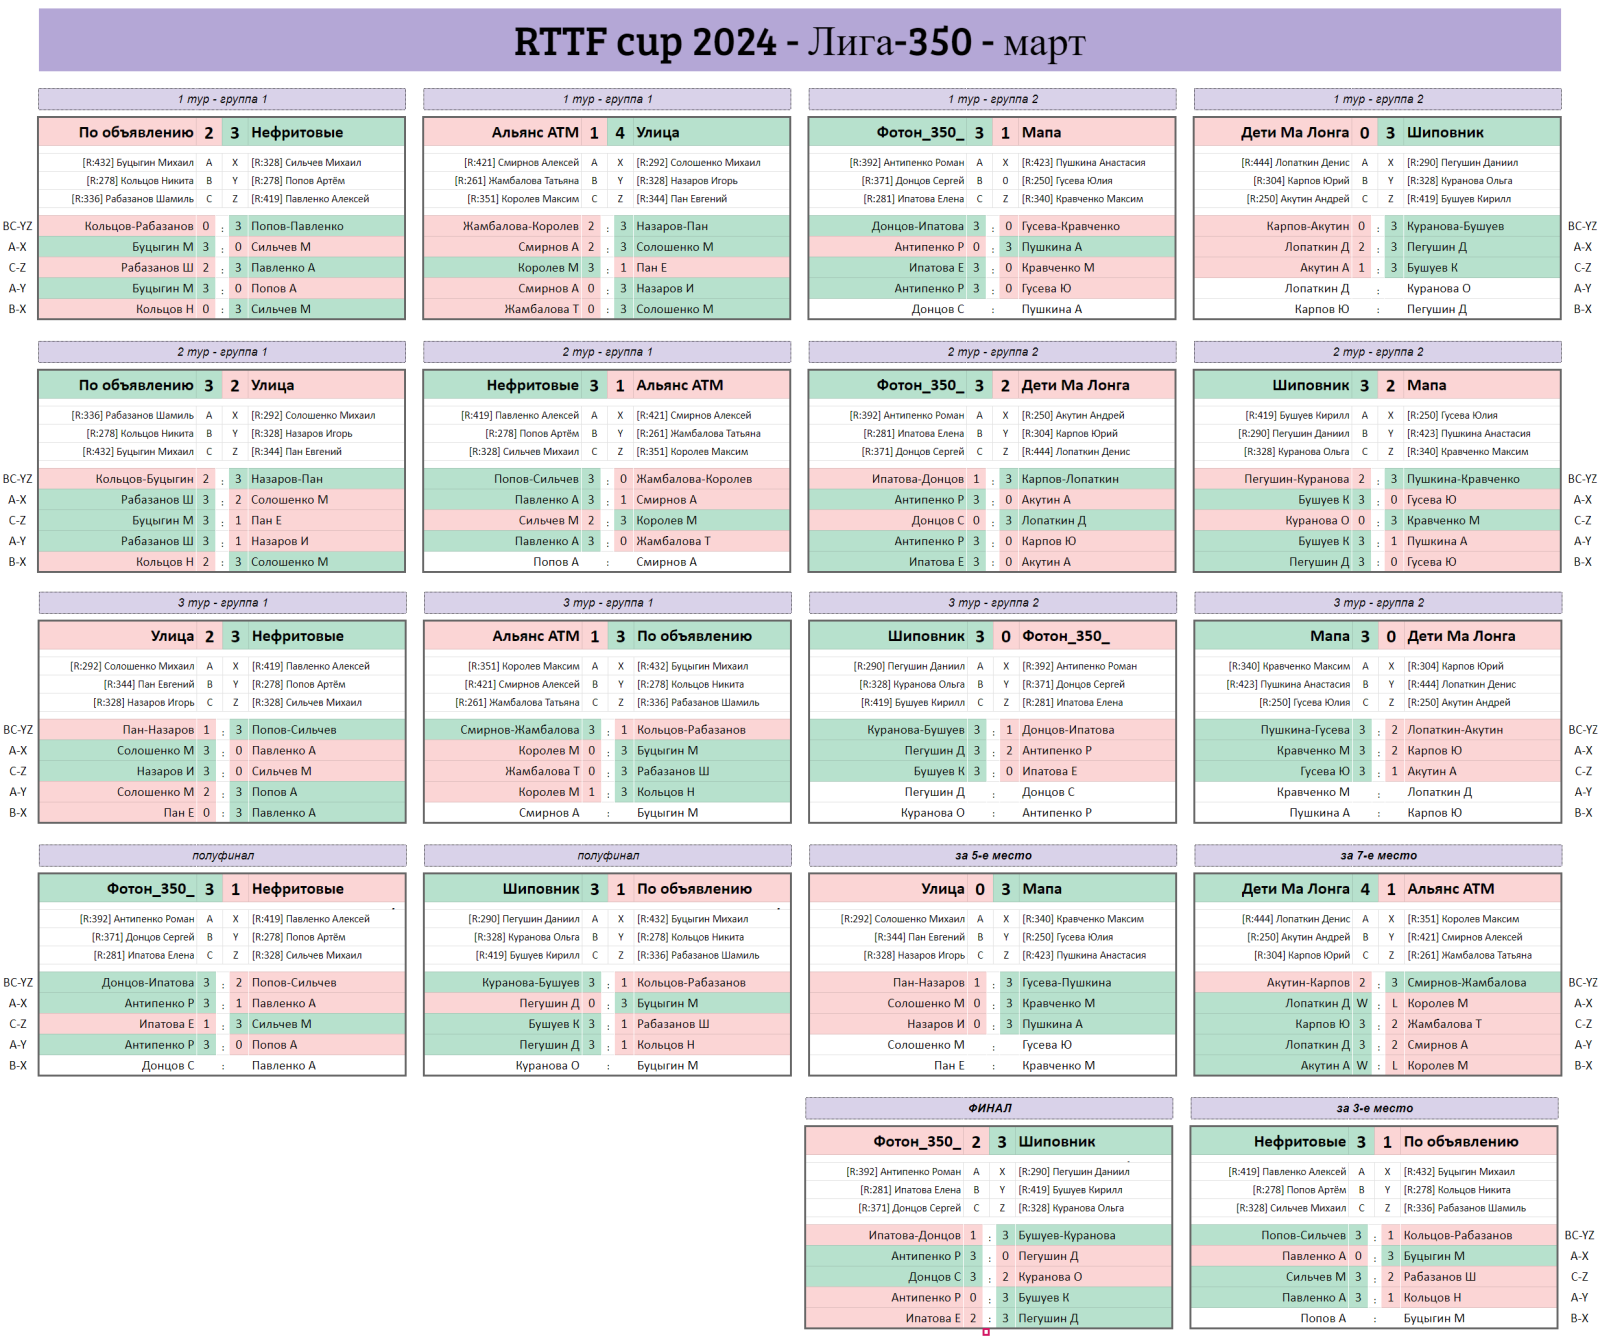Image resolution: width=1600 pixels, height=1341 pixels.
Task: Click '[R:351] Королев Максим' in за 7-е место lineup
Action: (1462, 919)
